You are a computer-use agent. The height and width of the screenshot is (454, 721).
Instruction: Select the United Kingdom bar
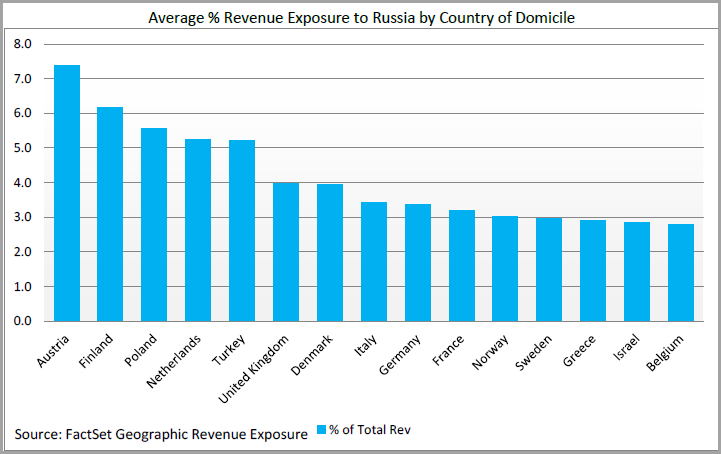pyautogui.click(x=286, y=252)
